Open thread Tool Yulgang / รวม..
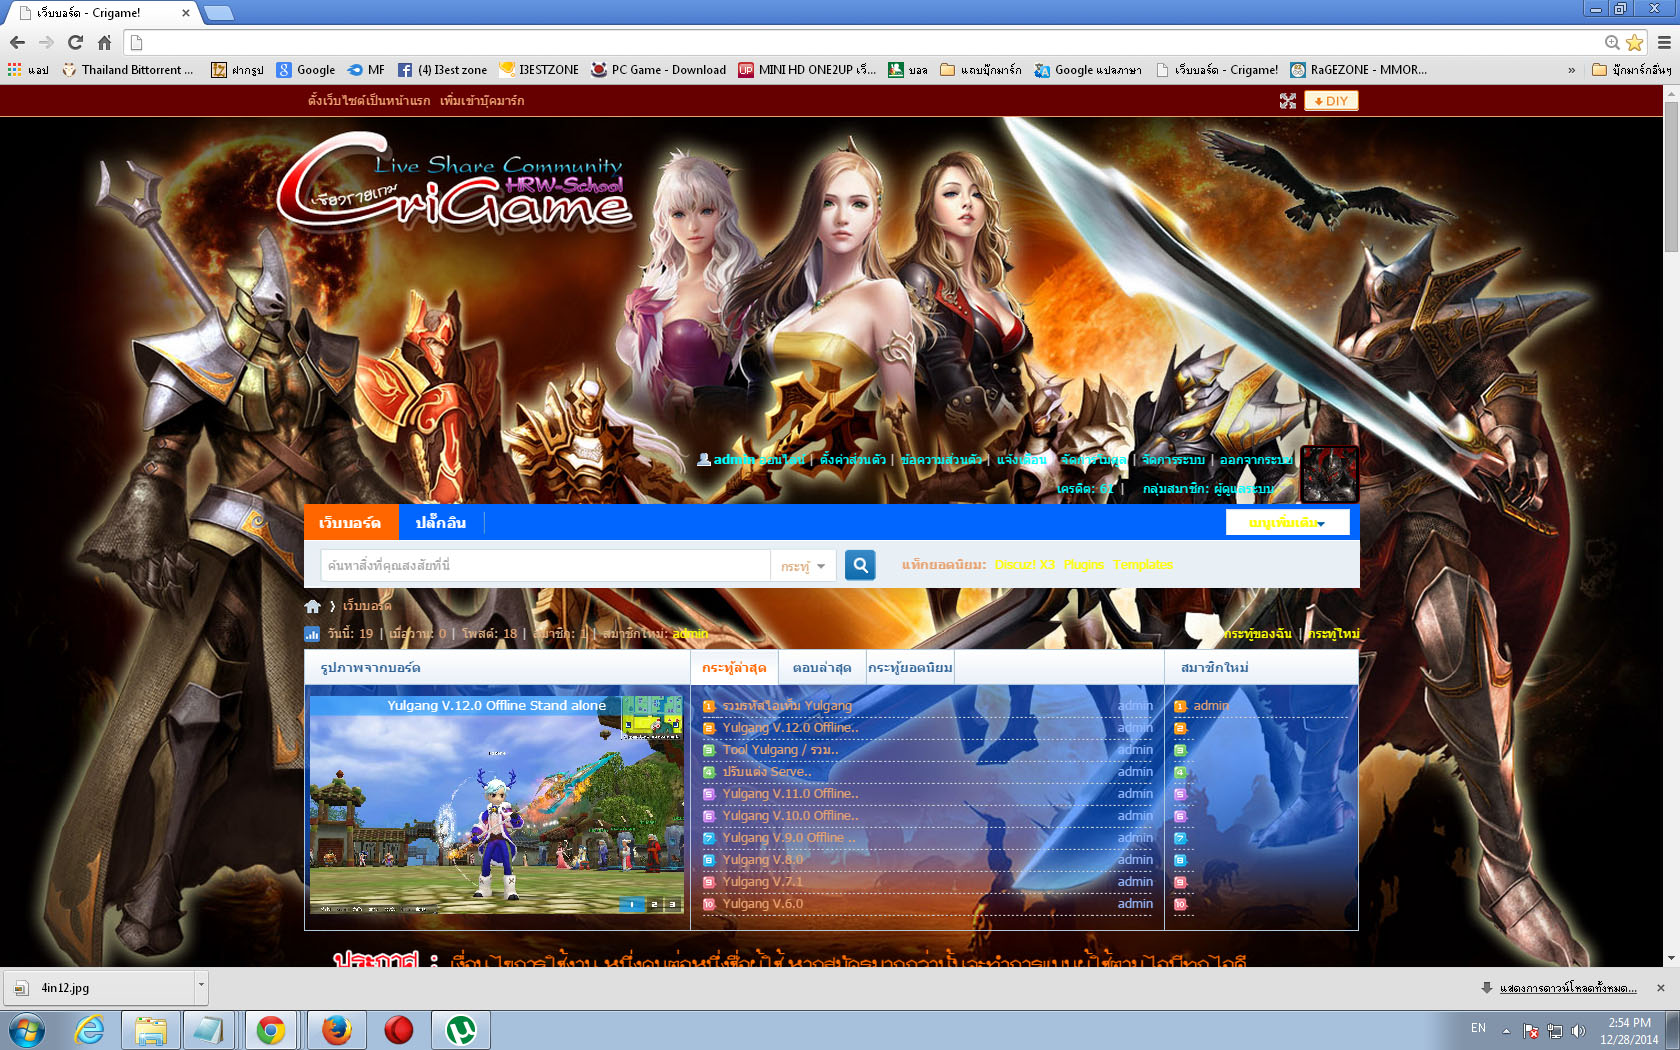Image resolution: width=1680 pixels, height=1050 pixels. coord(780,750)
